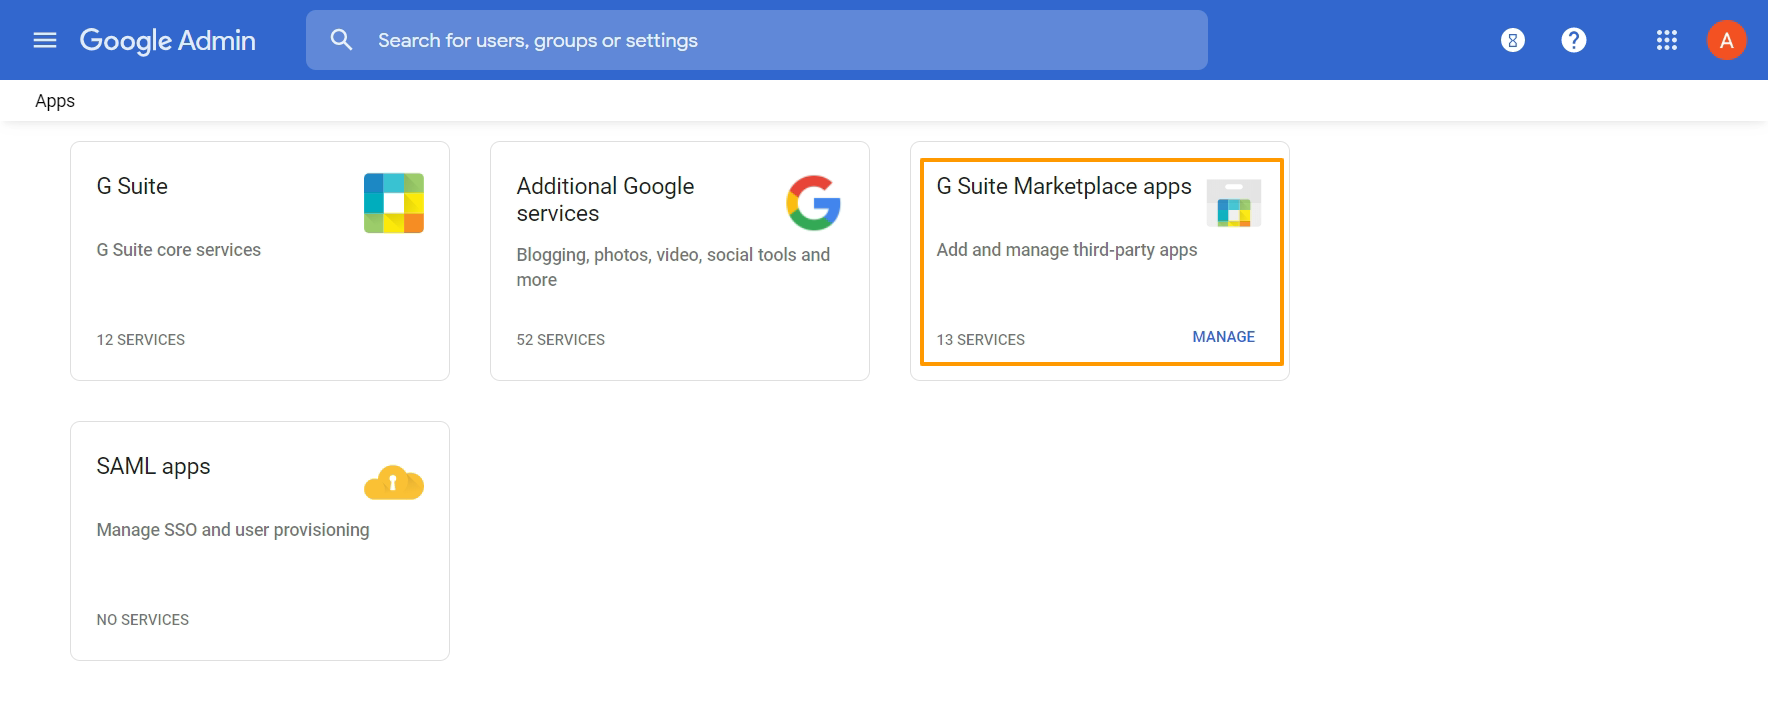This screenshot has width=1768, height=716.
Task: Open G Suite Marketplace apps title
Action: click(x=1064, y=186)
